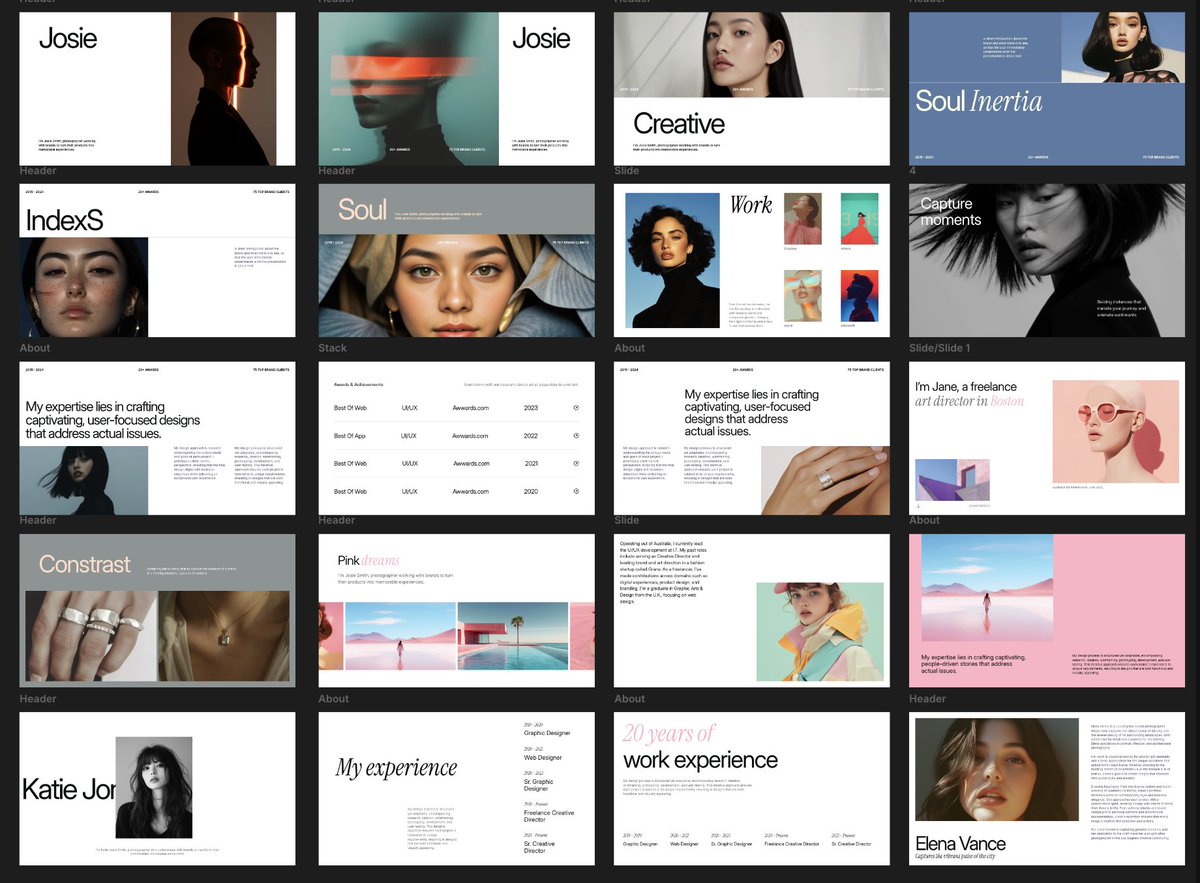Click the circular arrow icon in the 2022 Best Of App row
The width and height of the screenshot is (1200, 883).
[x=576, y=436]
